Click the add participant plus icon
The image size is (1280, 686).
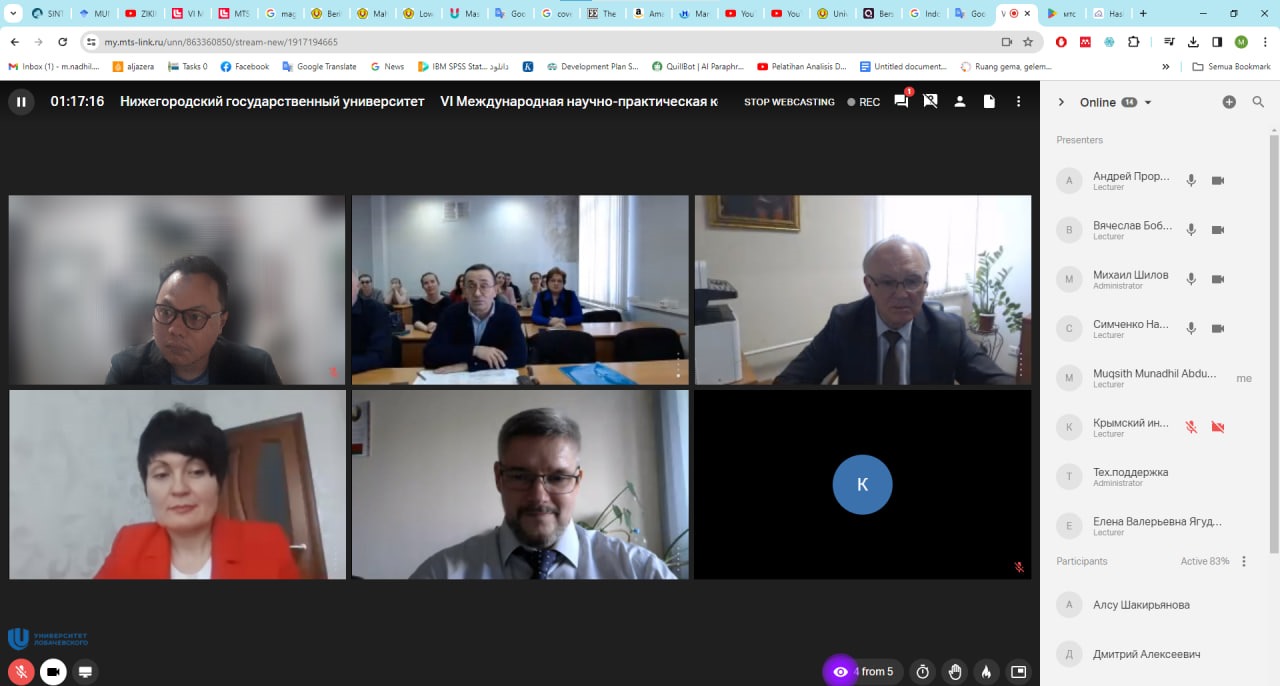1229,102
